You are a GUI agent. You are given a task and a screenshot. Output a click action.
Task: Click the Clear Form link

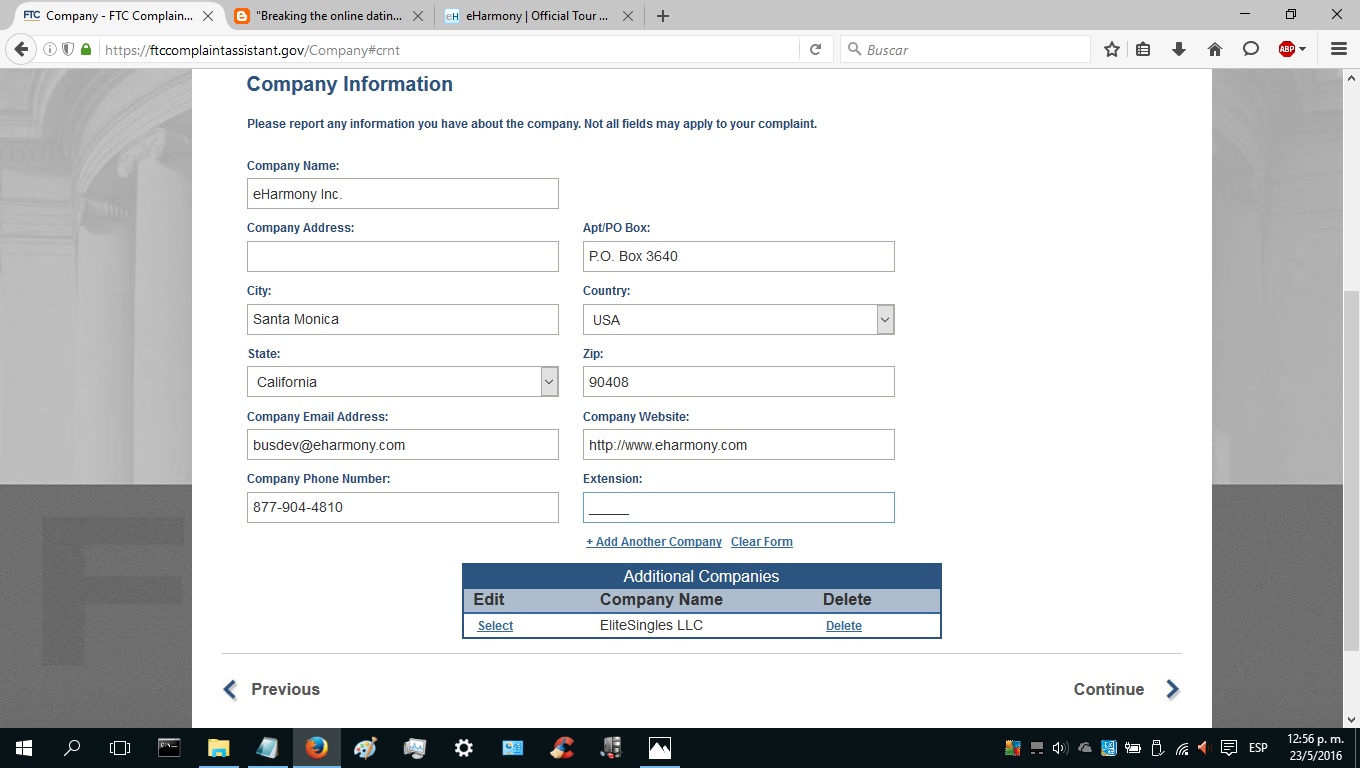click(x=762, y=542)
